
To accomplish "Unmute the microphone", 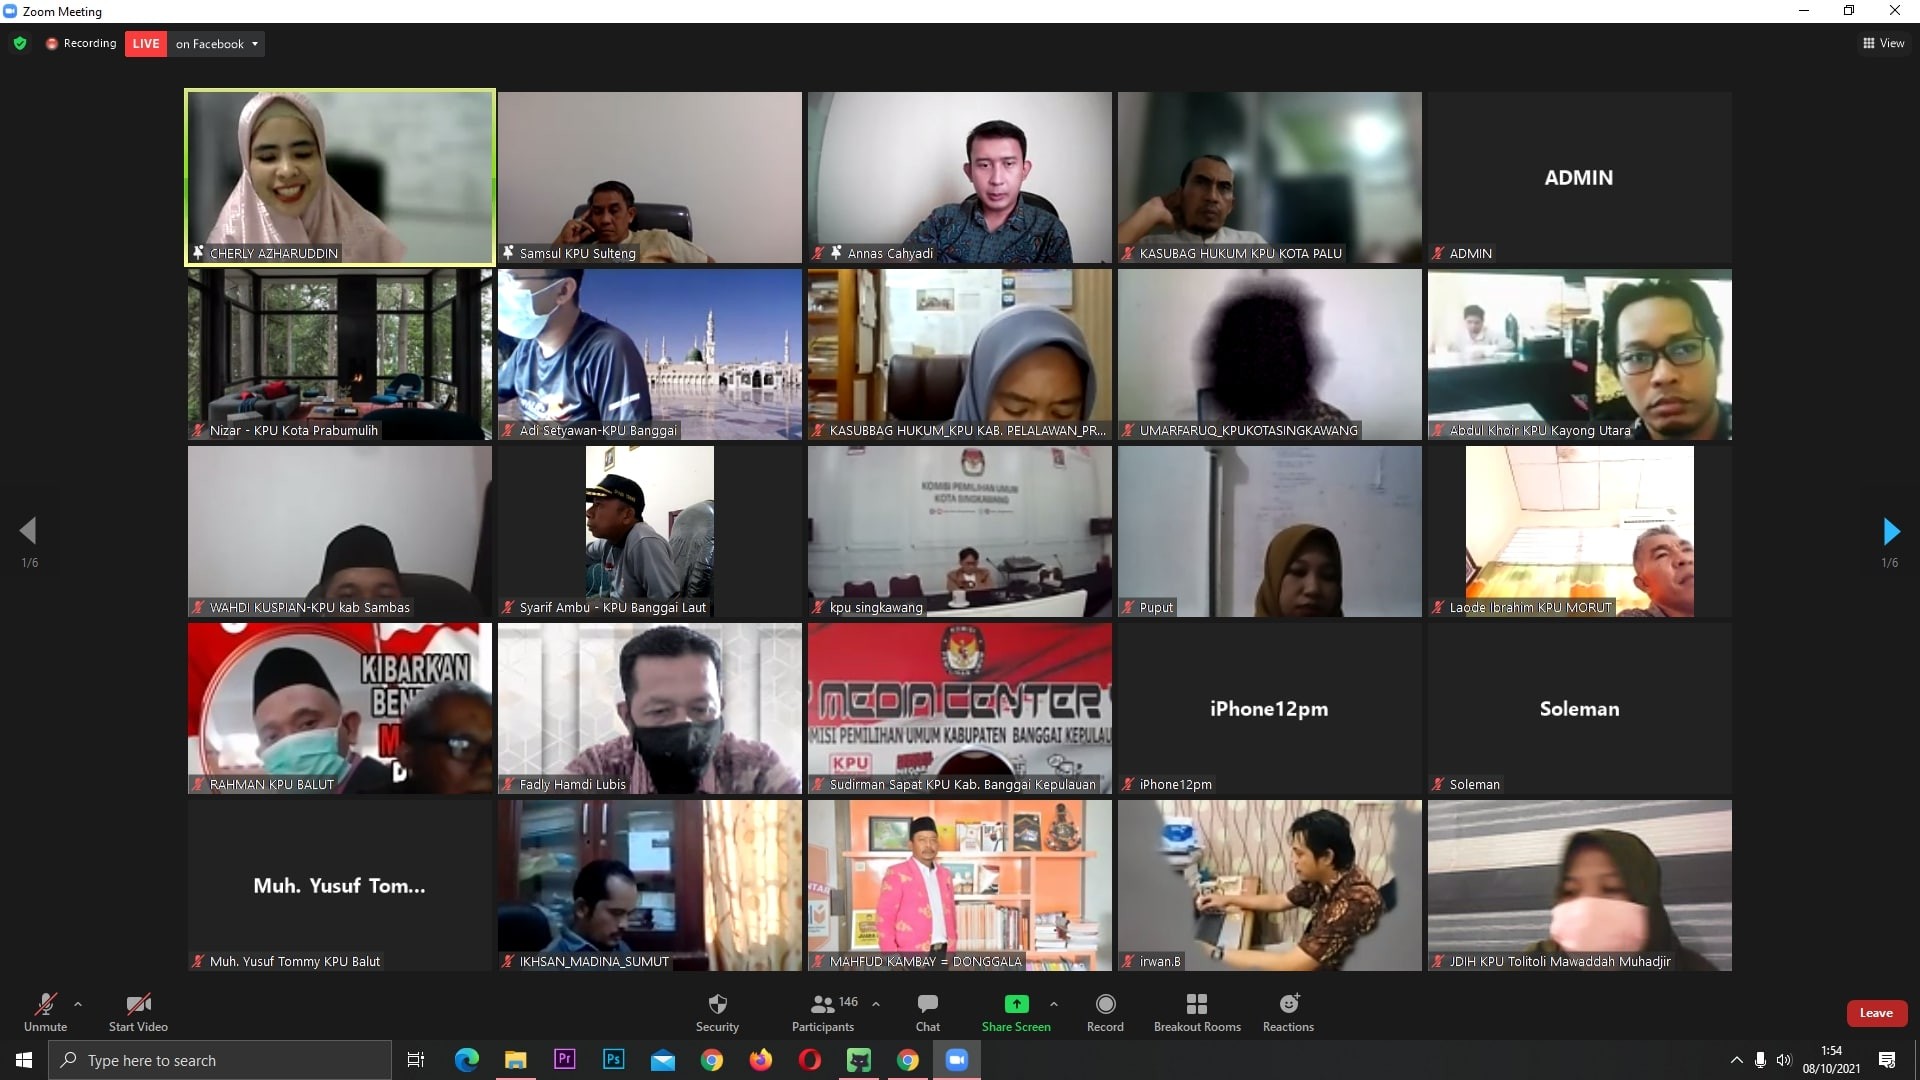I will coord(45,1004).
